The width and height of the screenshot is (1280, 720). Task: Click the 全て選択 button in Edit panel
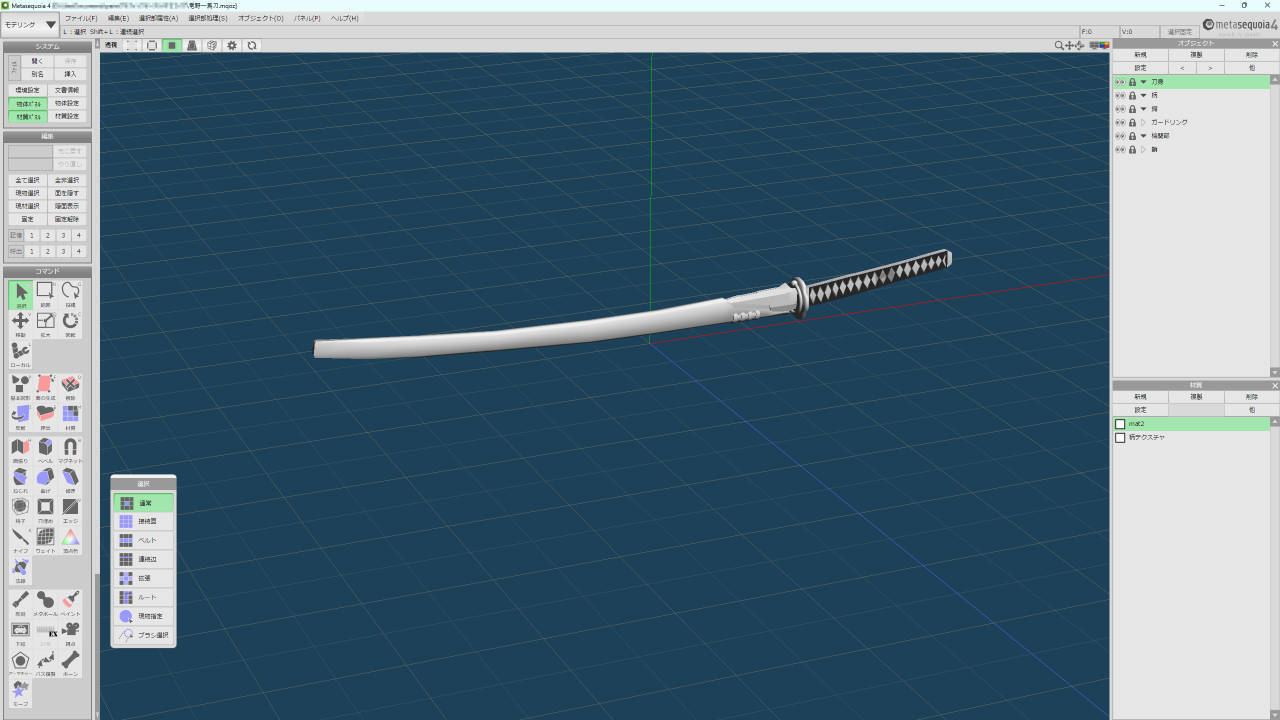(x=28, y=180)
